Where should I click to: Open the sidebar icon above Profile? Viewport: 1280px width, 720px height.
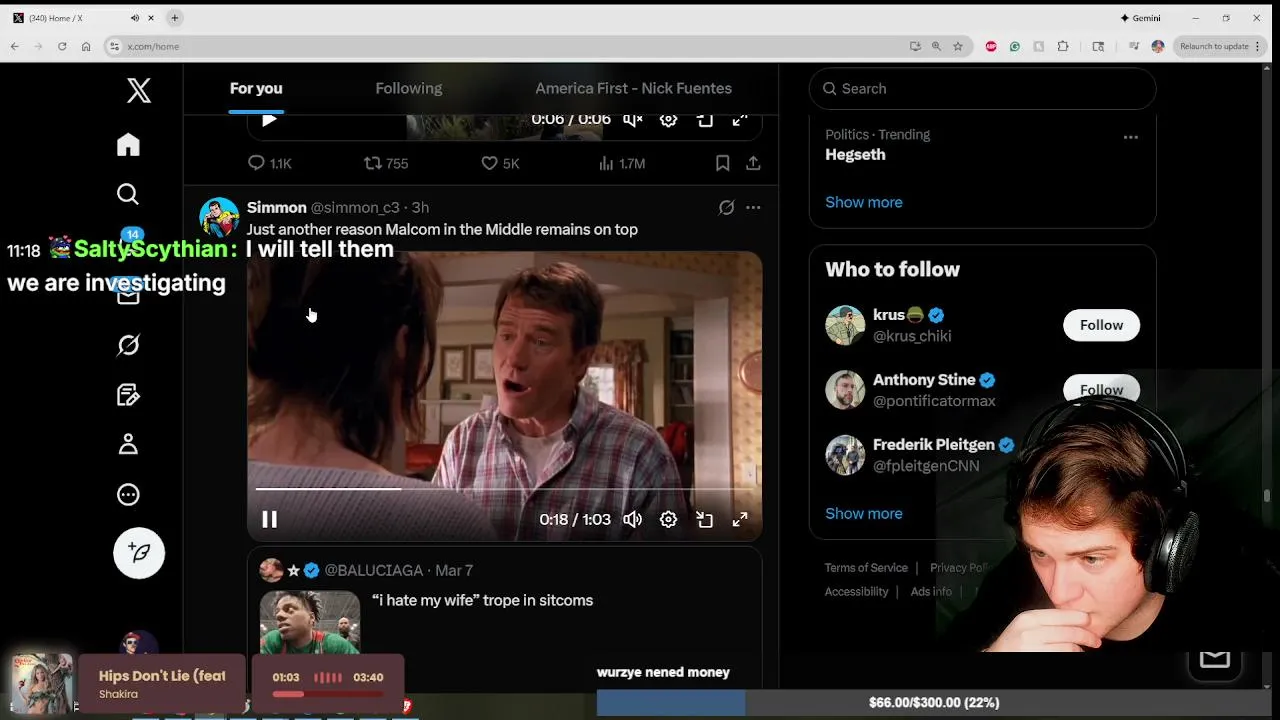(x=128, y=395)
